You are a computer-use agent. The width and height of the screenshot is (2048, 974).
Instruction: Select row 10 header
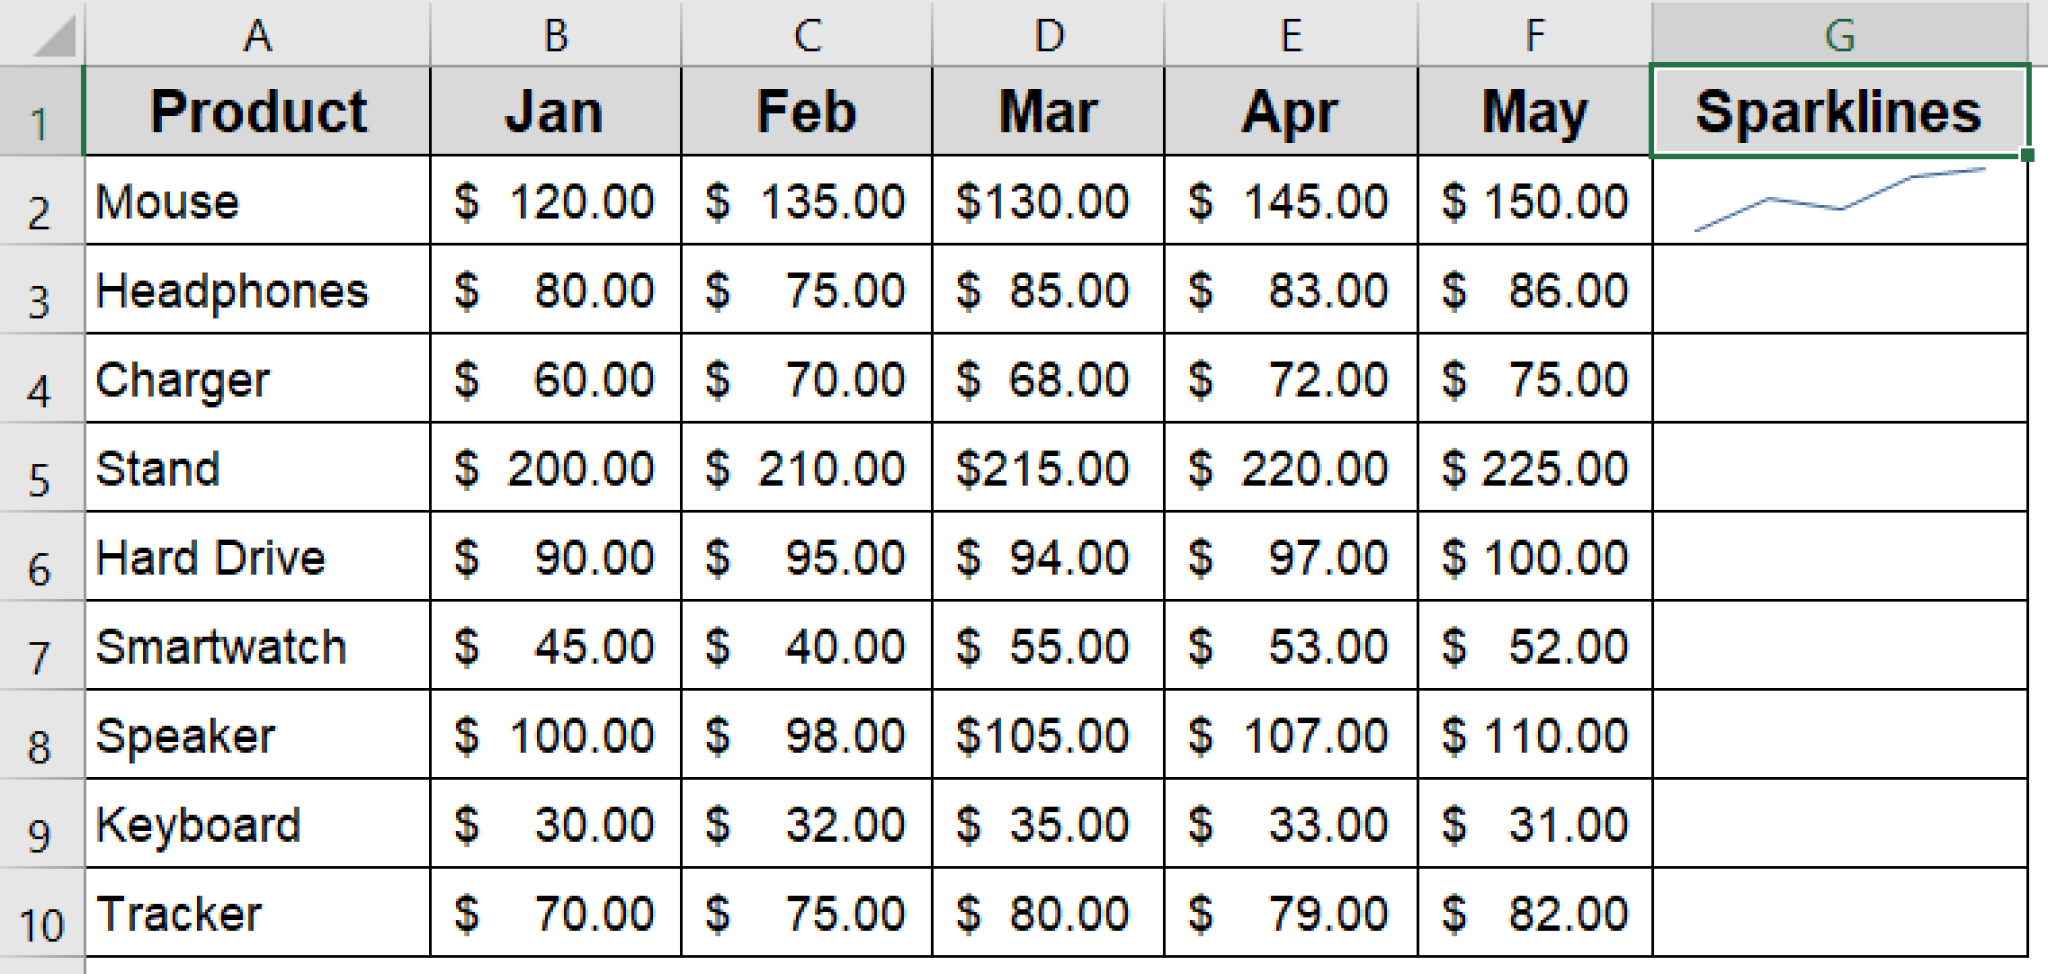point(40,911)
